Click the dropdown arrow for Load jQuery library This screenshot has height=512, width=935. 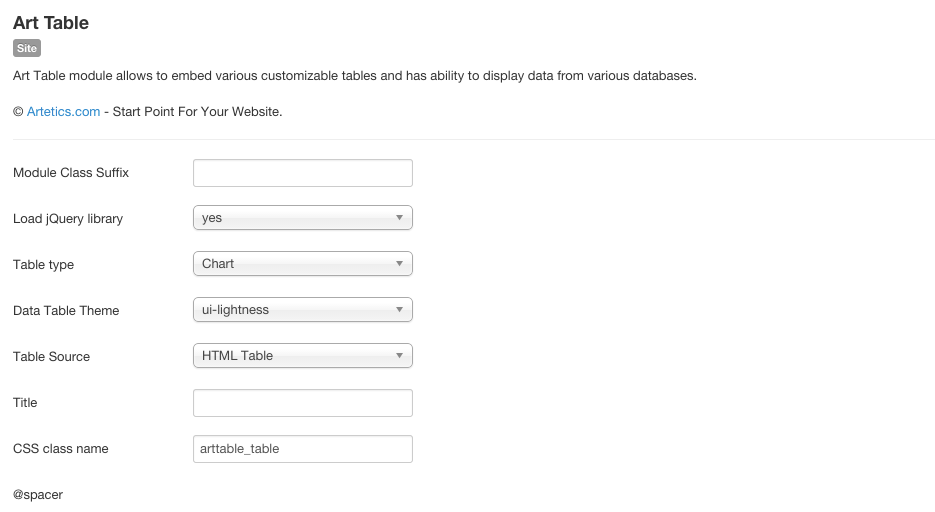[x=400, y=218]
